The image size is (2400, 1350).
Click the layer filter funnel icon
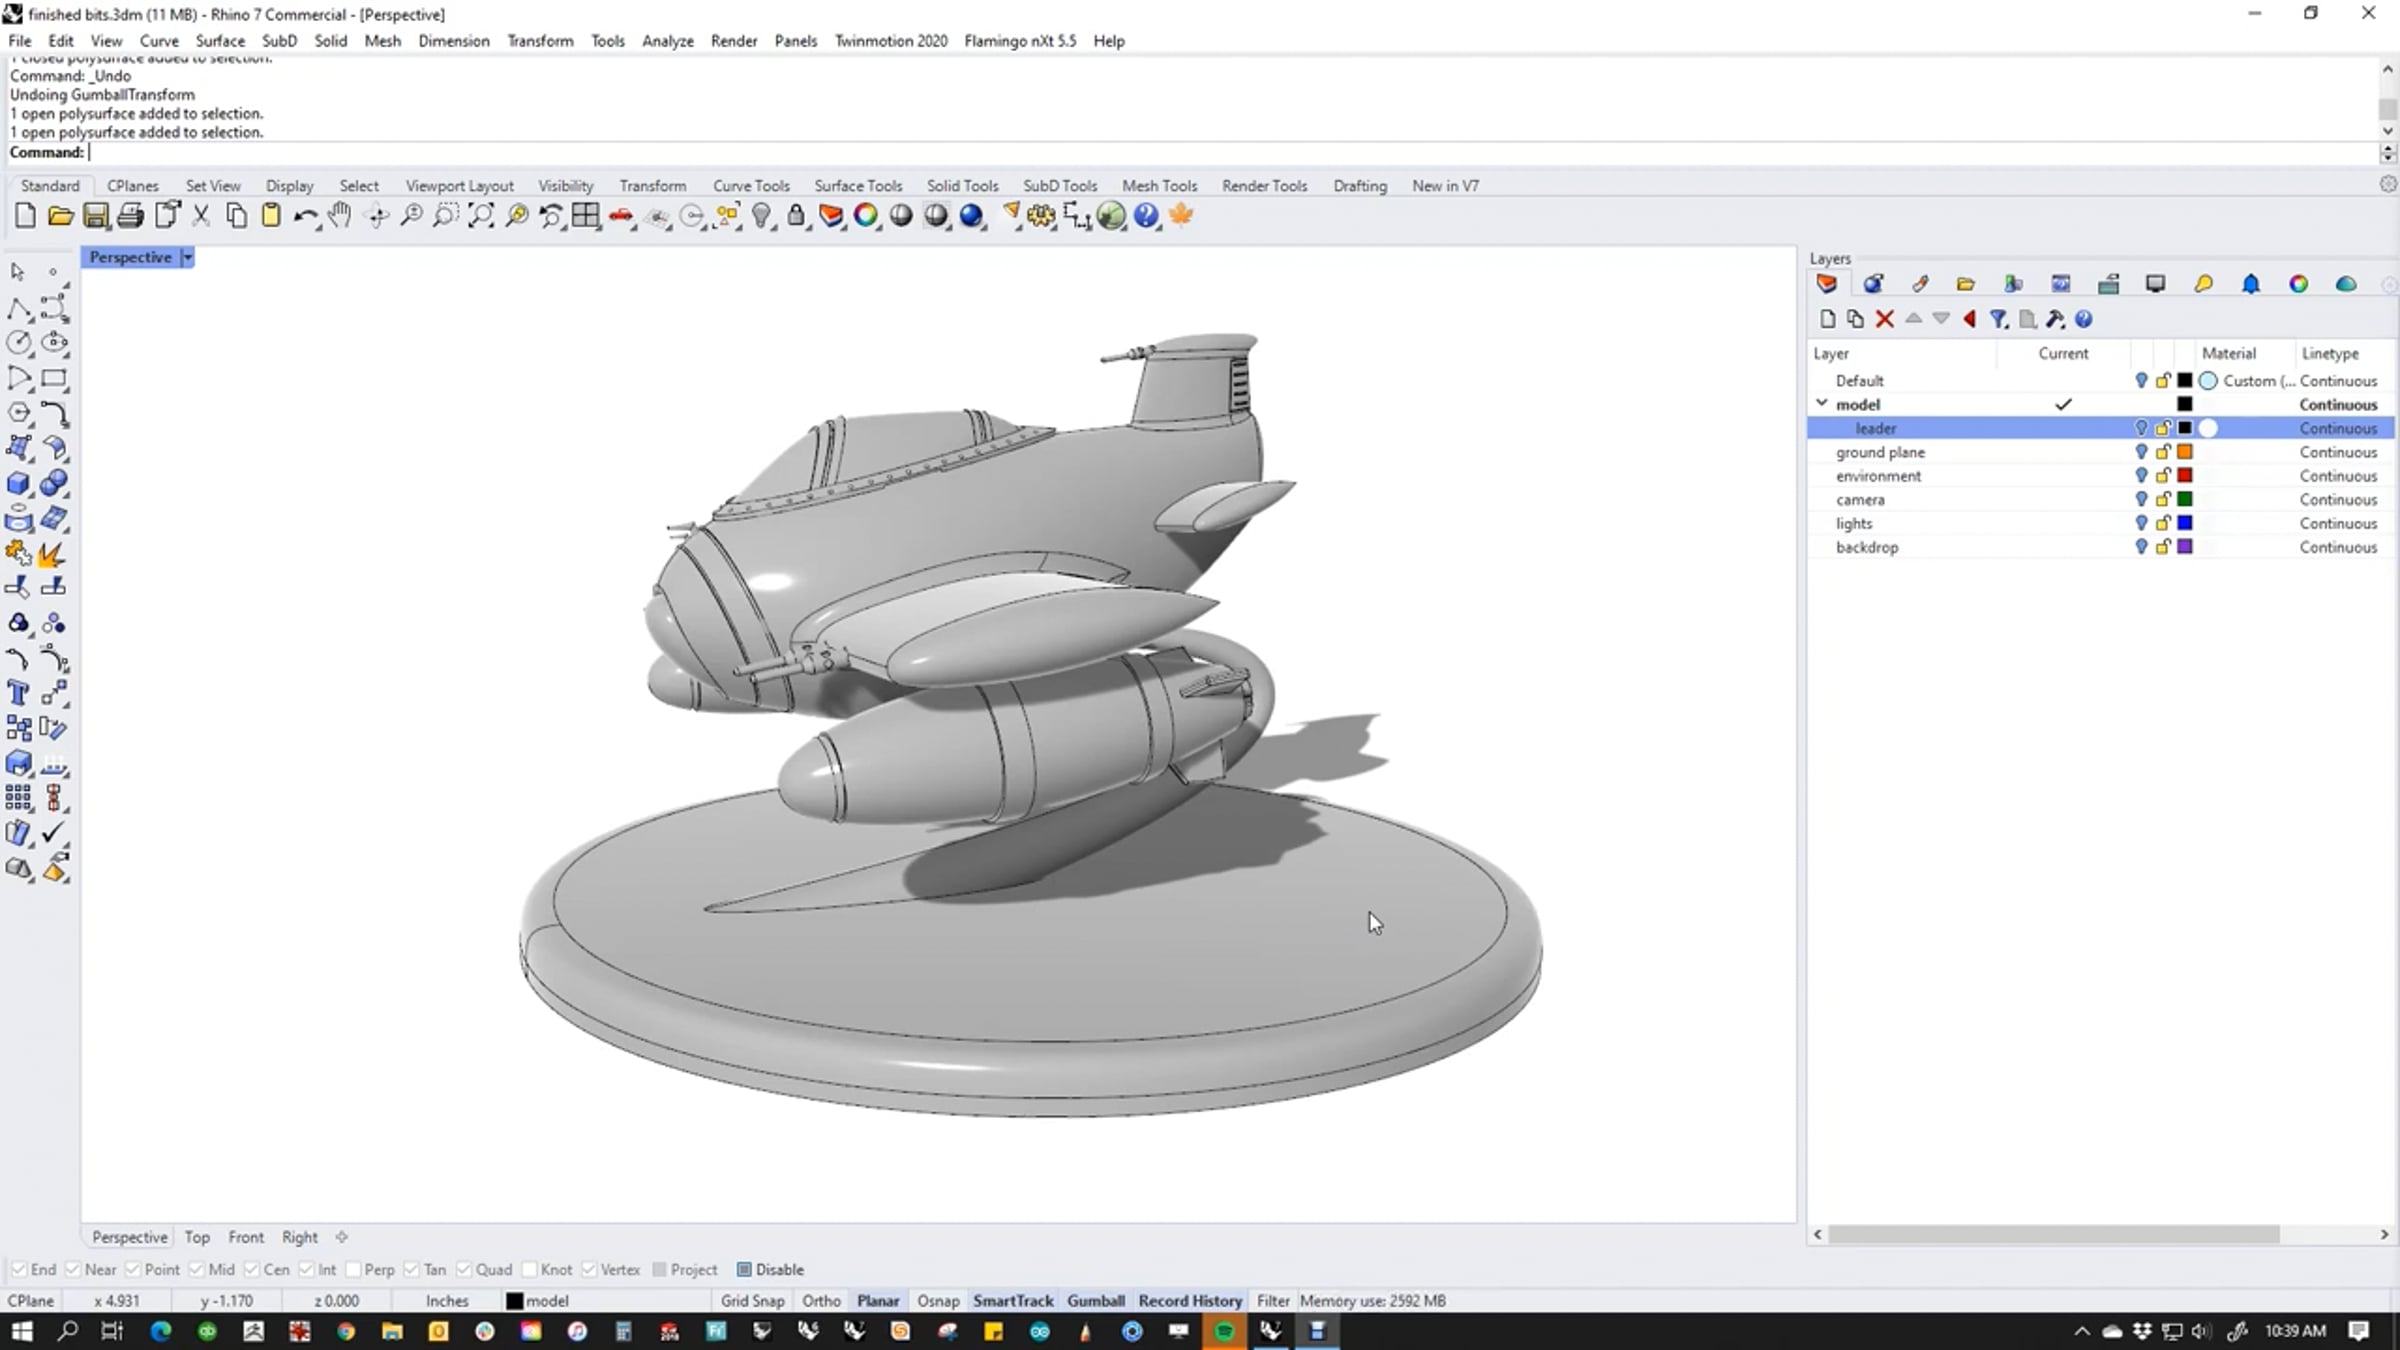[x=1998, y=319]
